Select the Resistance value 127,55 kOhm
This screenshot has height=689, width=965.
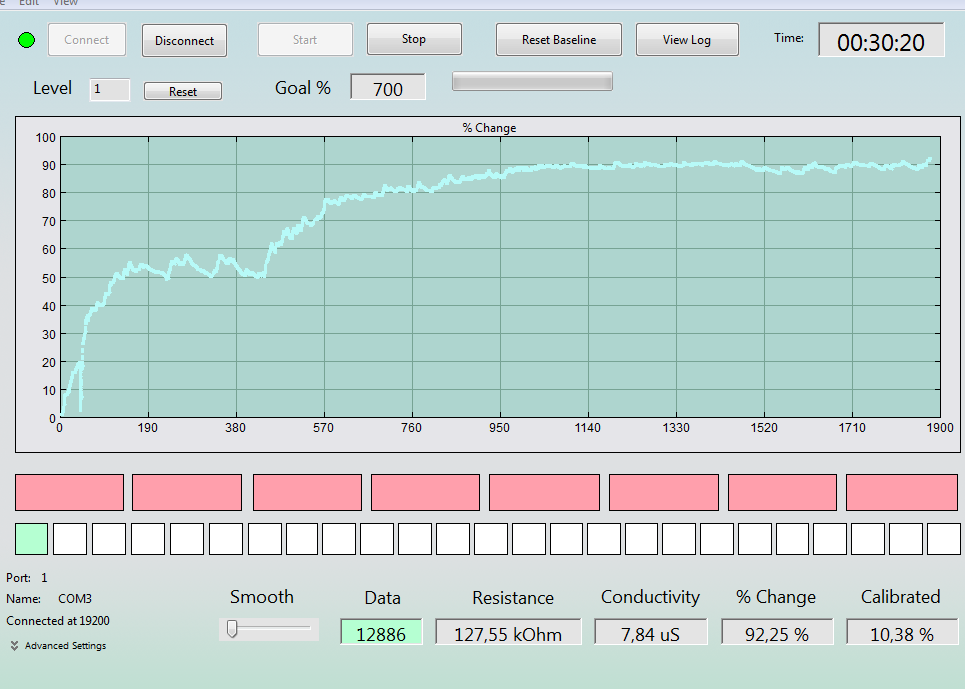point(508,633)
